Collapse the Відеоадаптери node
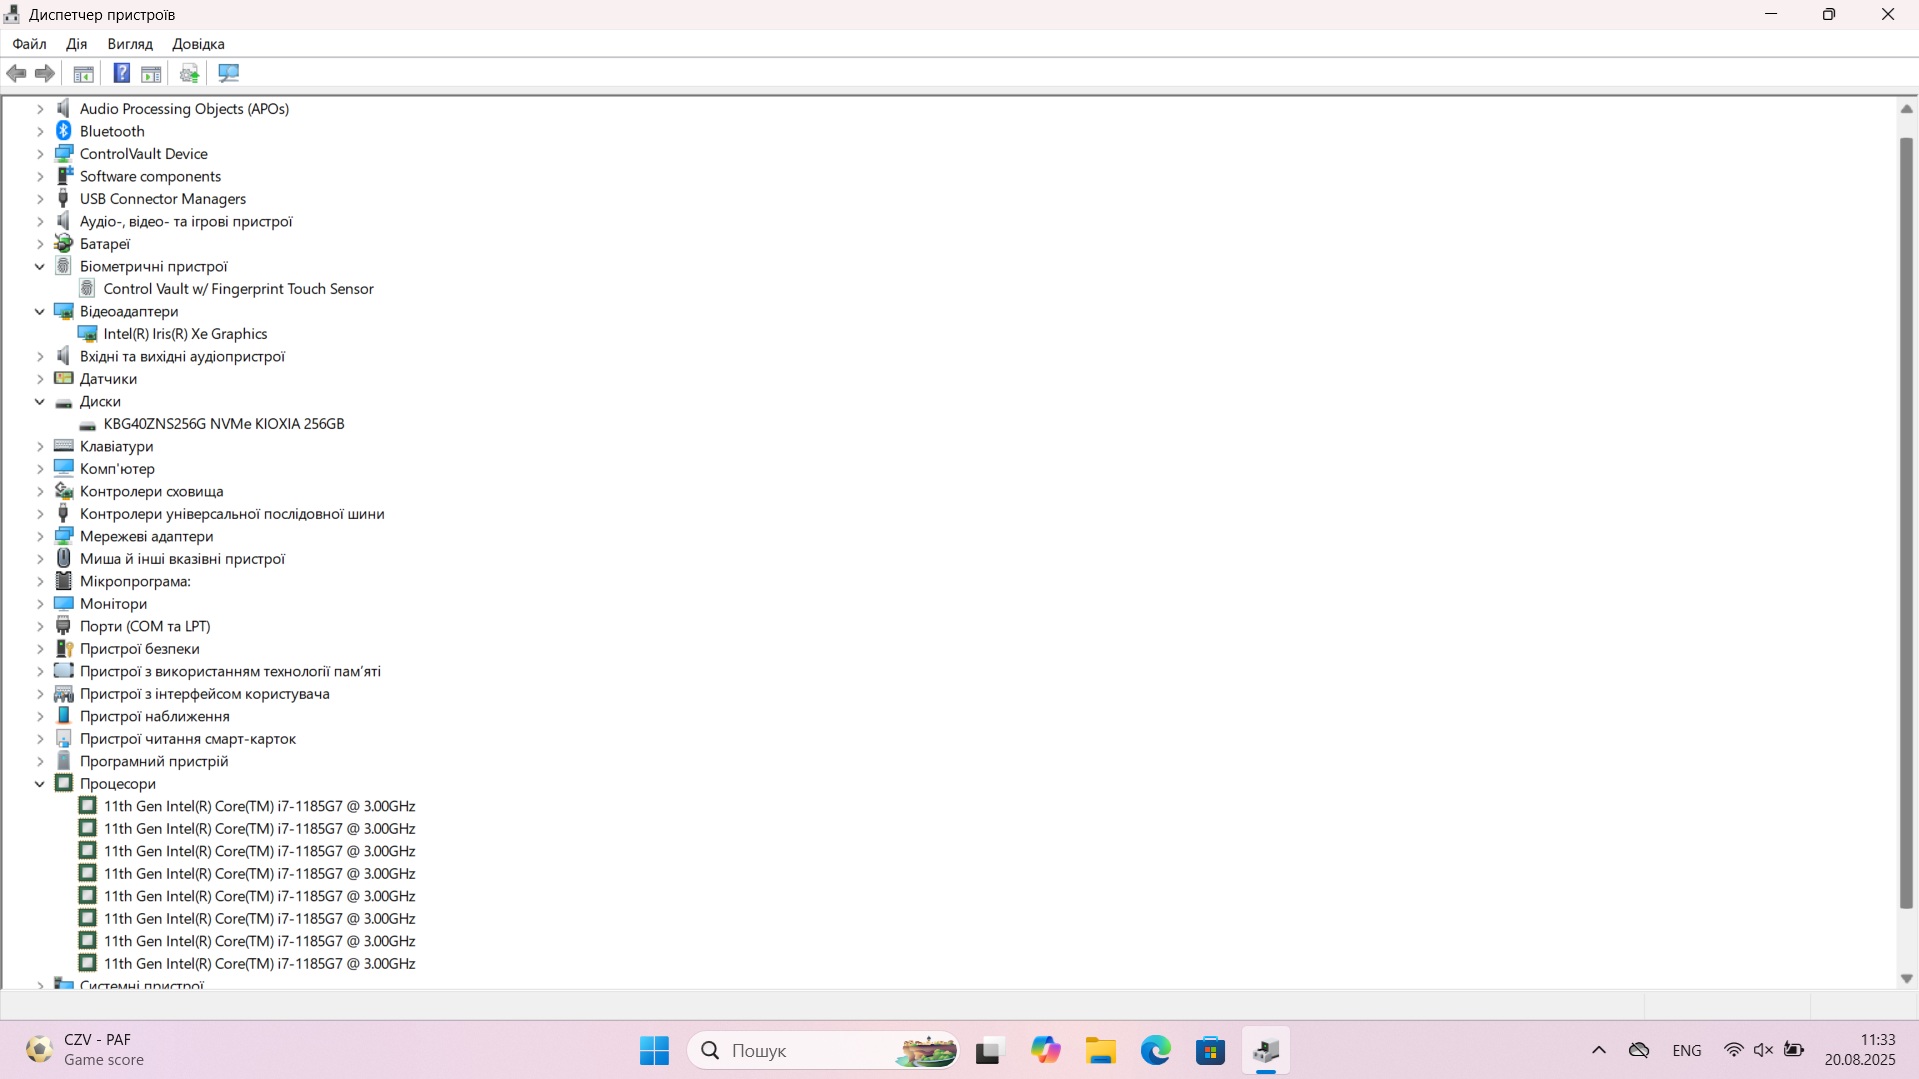This screenshot has height=1079, width=1919. [40, 311]
